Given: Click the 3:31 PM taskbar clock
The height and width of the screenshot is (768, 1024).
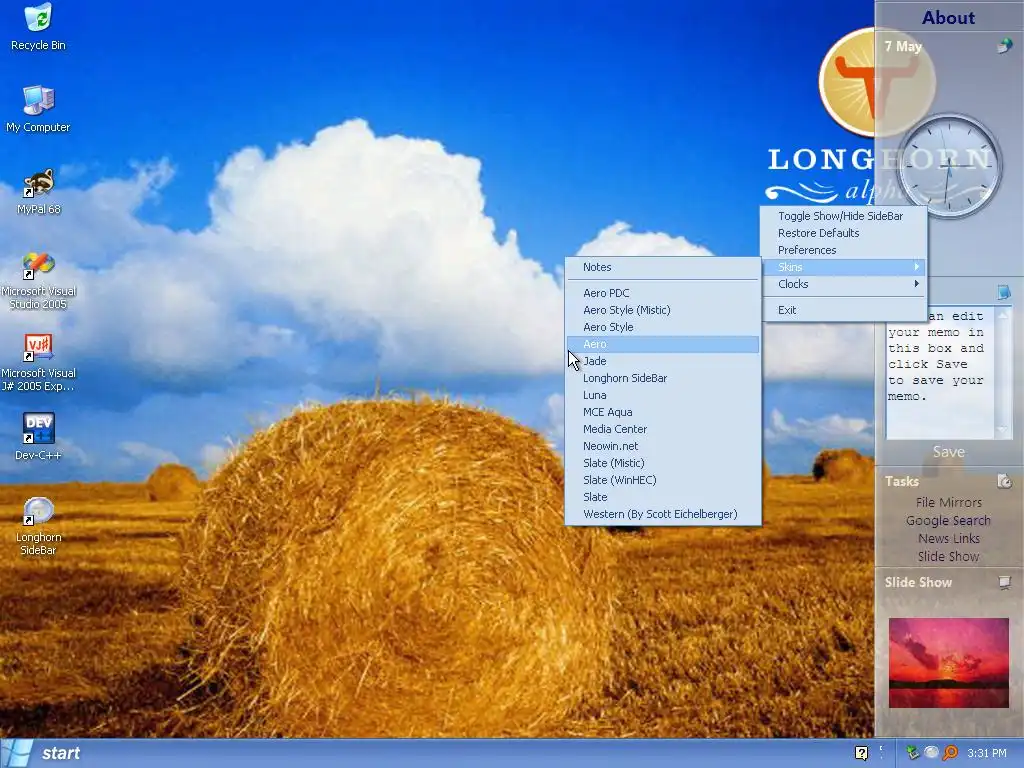Looking at the screenshot, I should click(987, 753).
